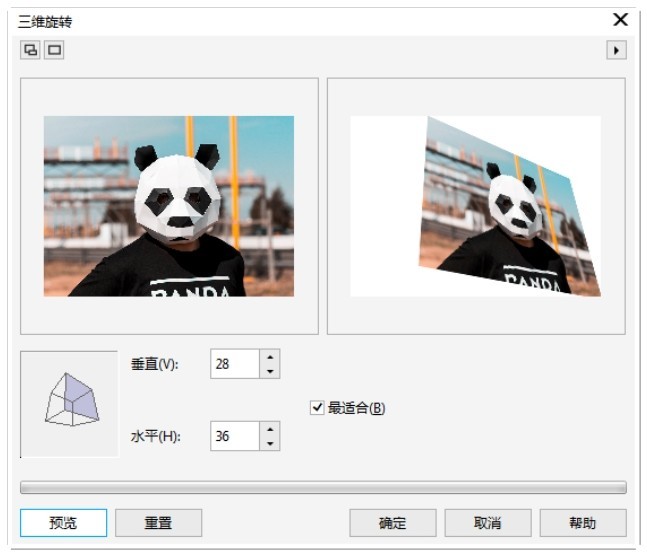Cancel with the 取消 button
Screen dimensions: 647x556
point(488,523)
